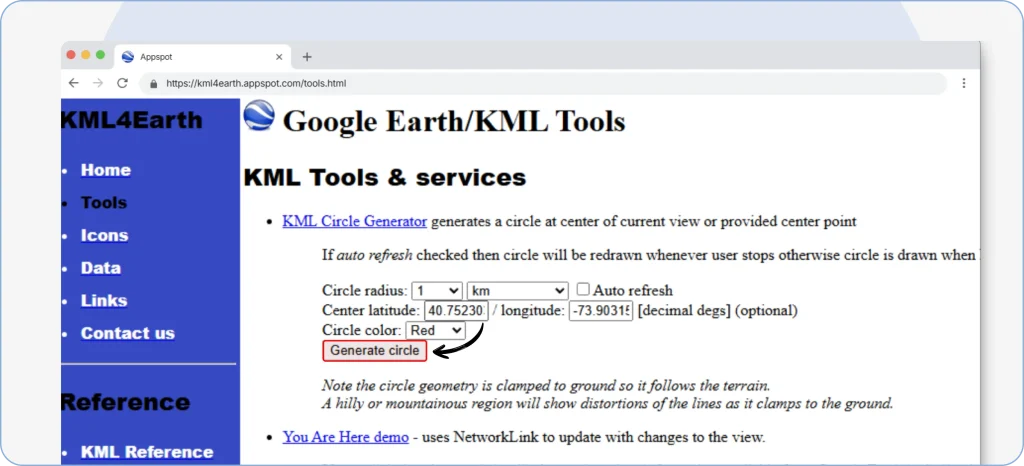Image resolution: width=1024 pixels, height=466 pixels.
Task: Click the Google Earth logo by heading
Action: point(259,116)
